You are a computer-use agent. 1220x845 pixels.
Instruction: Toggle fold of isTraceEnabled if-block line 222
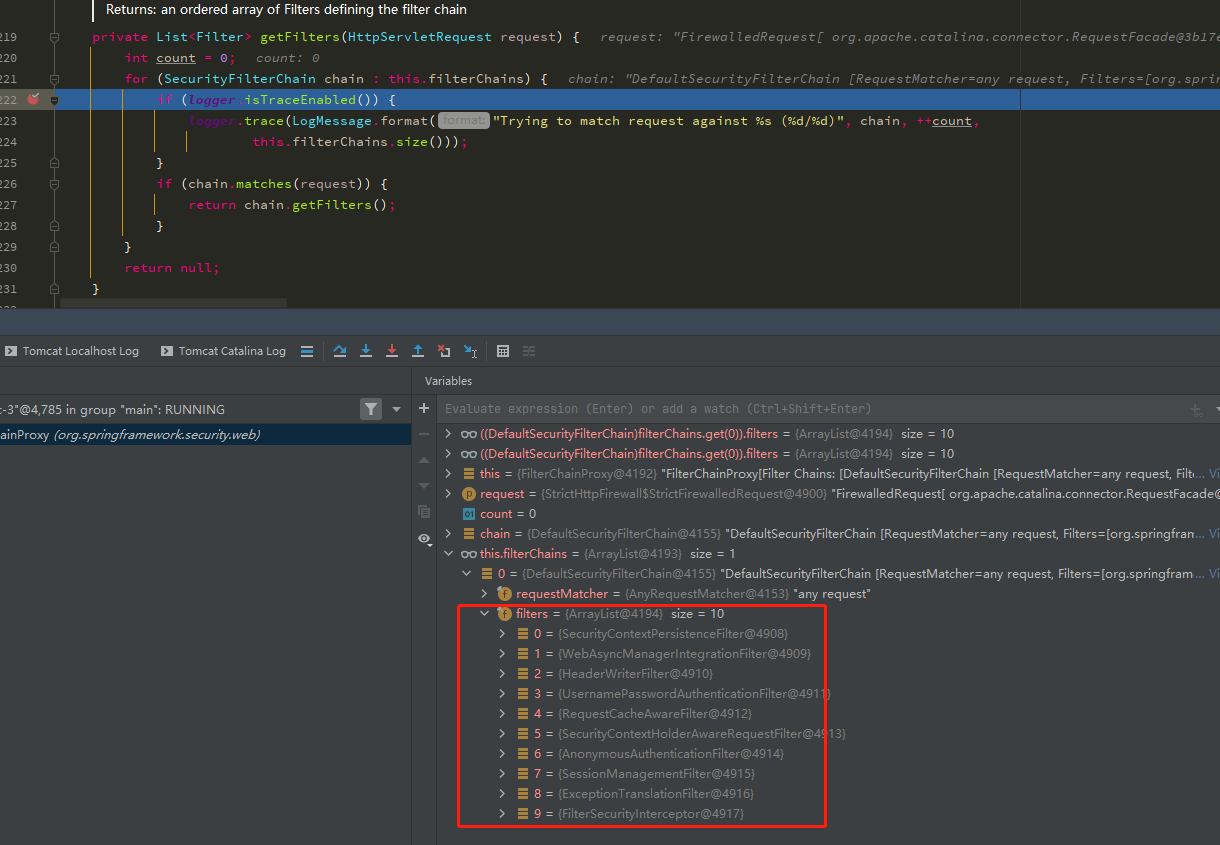coord(54,100)
